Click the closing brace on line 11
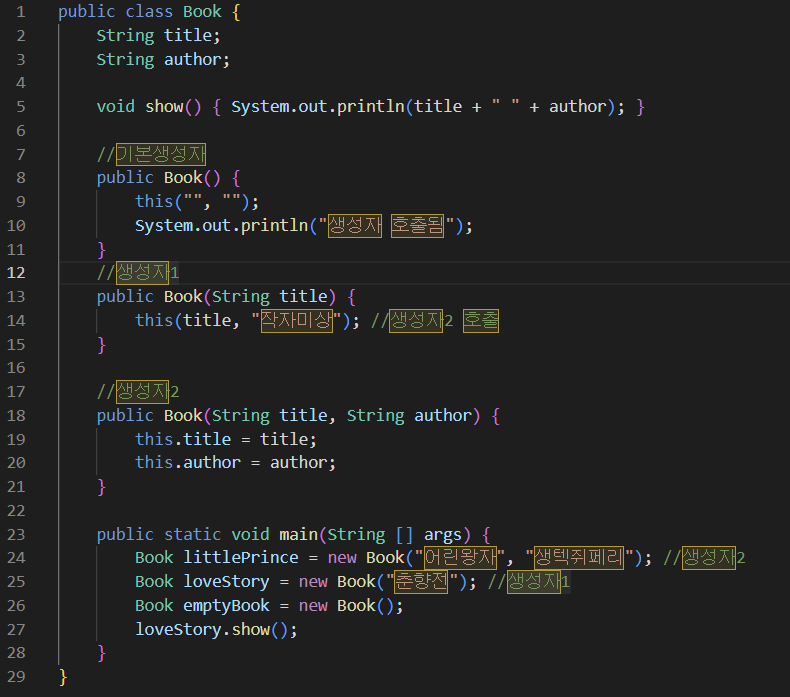The height and width of the screenshot is (697, 790). [101, 249]
